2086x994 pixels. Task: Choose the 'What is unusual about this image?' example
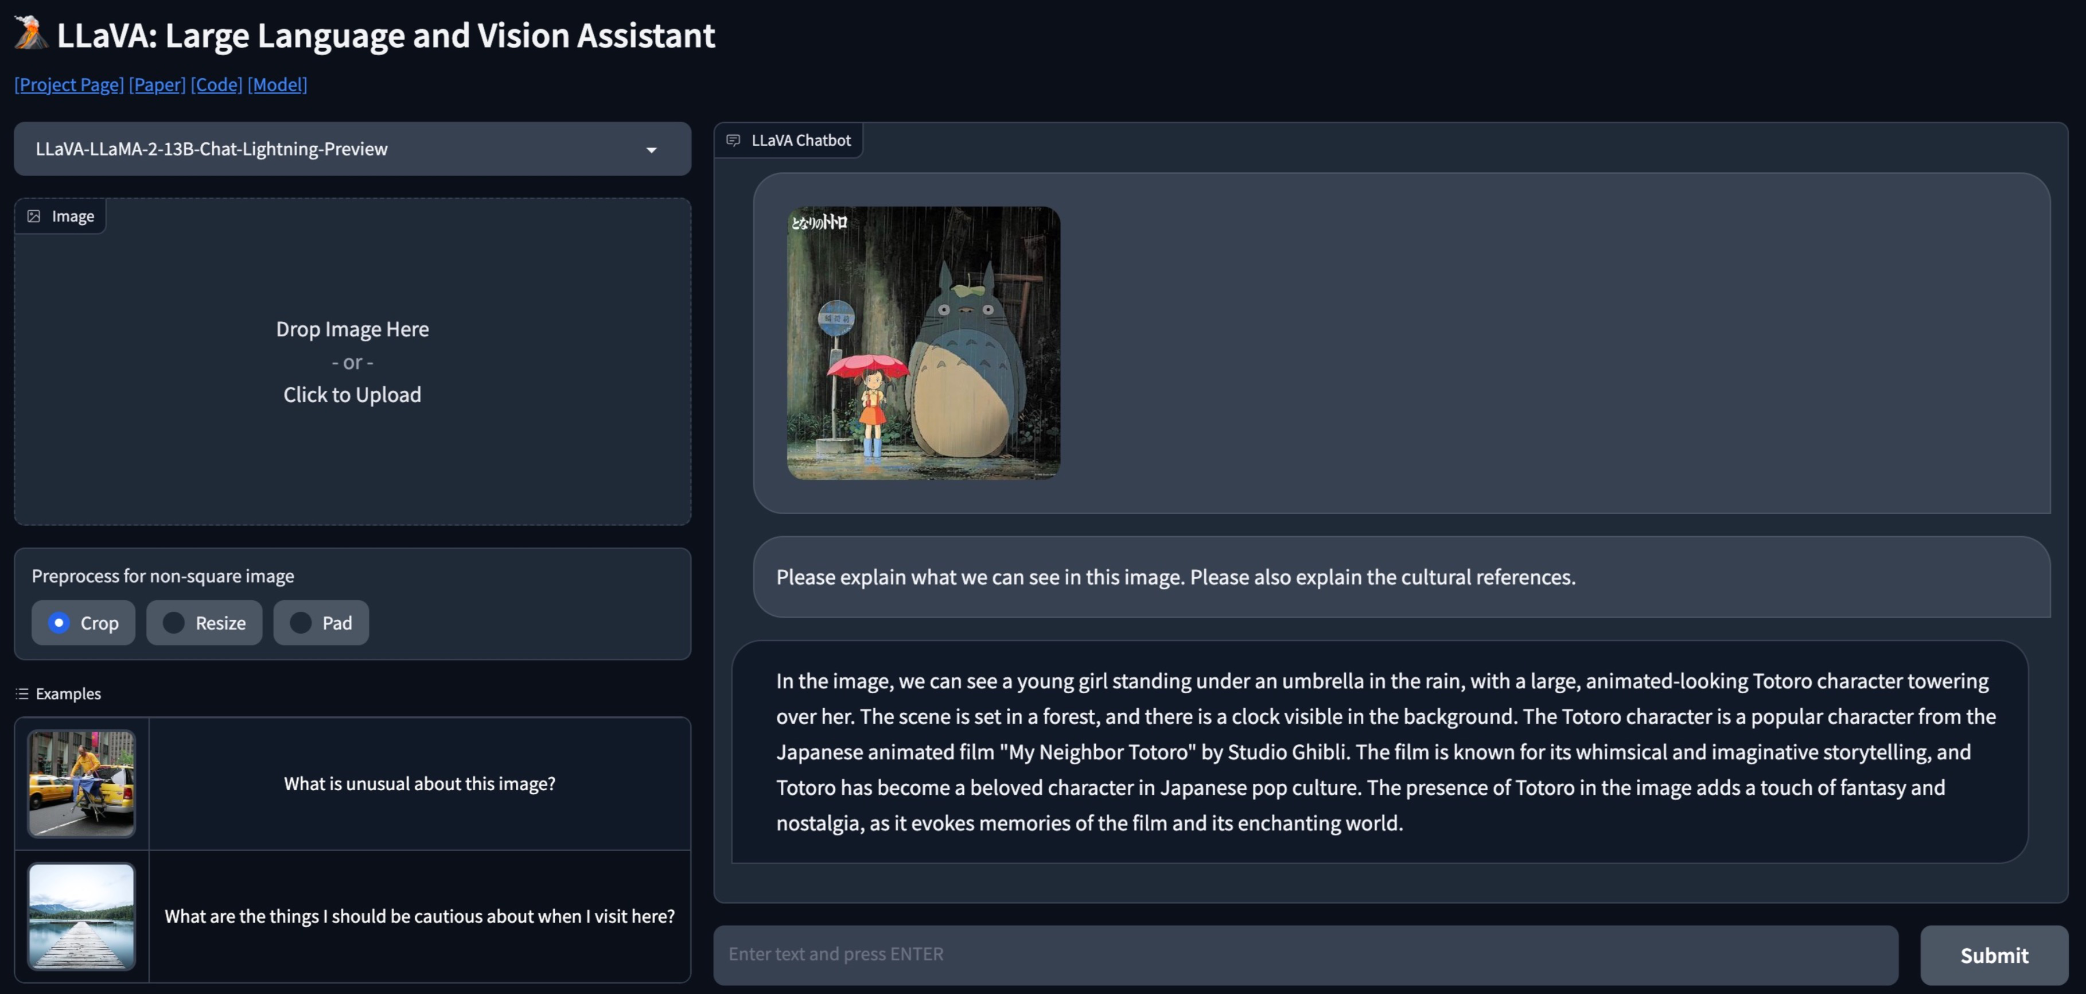(x=420, y=784)
